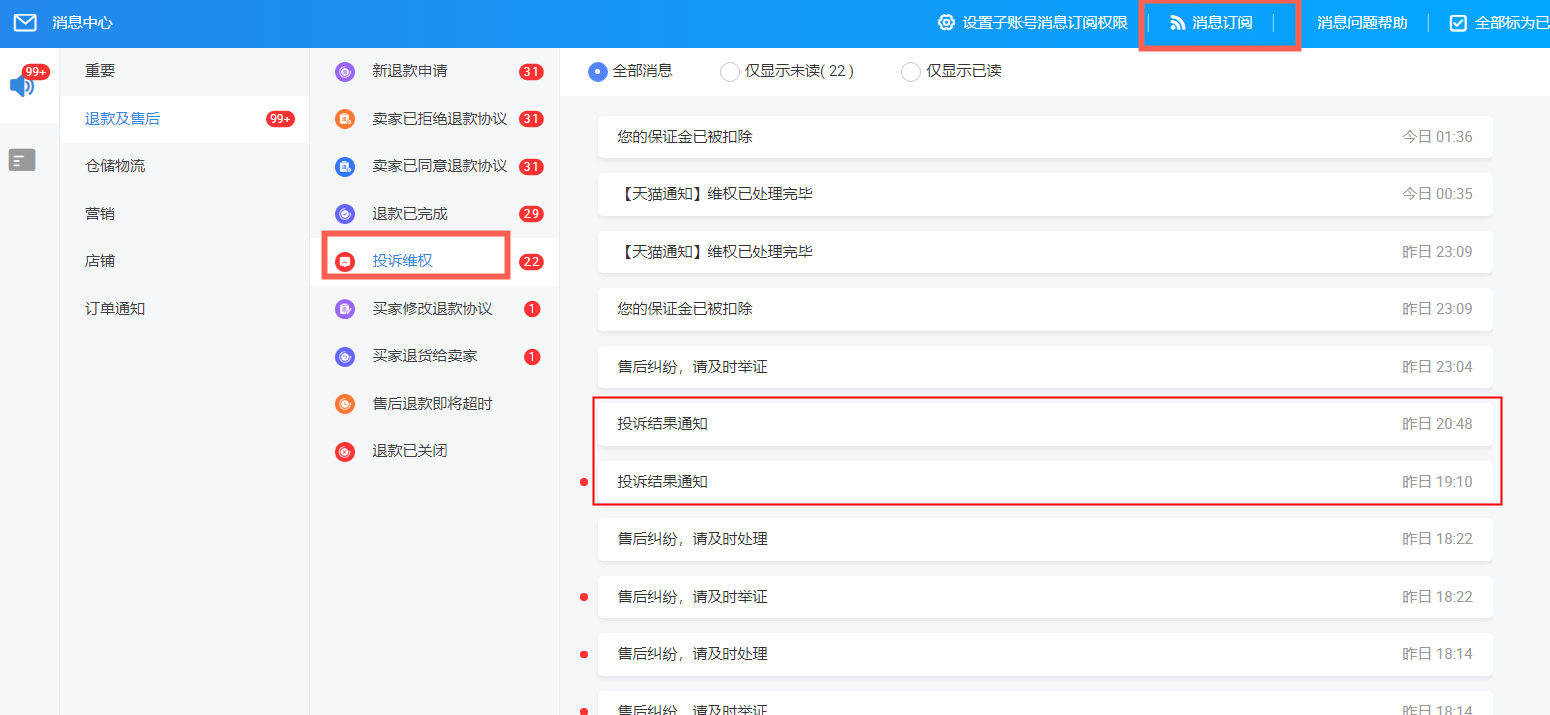Open the 仓储物流 category
This screenshot has height=715, width=1550.
point(184,166)
